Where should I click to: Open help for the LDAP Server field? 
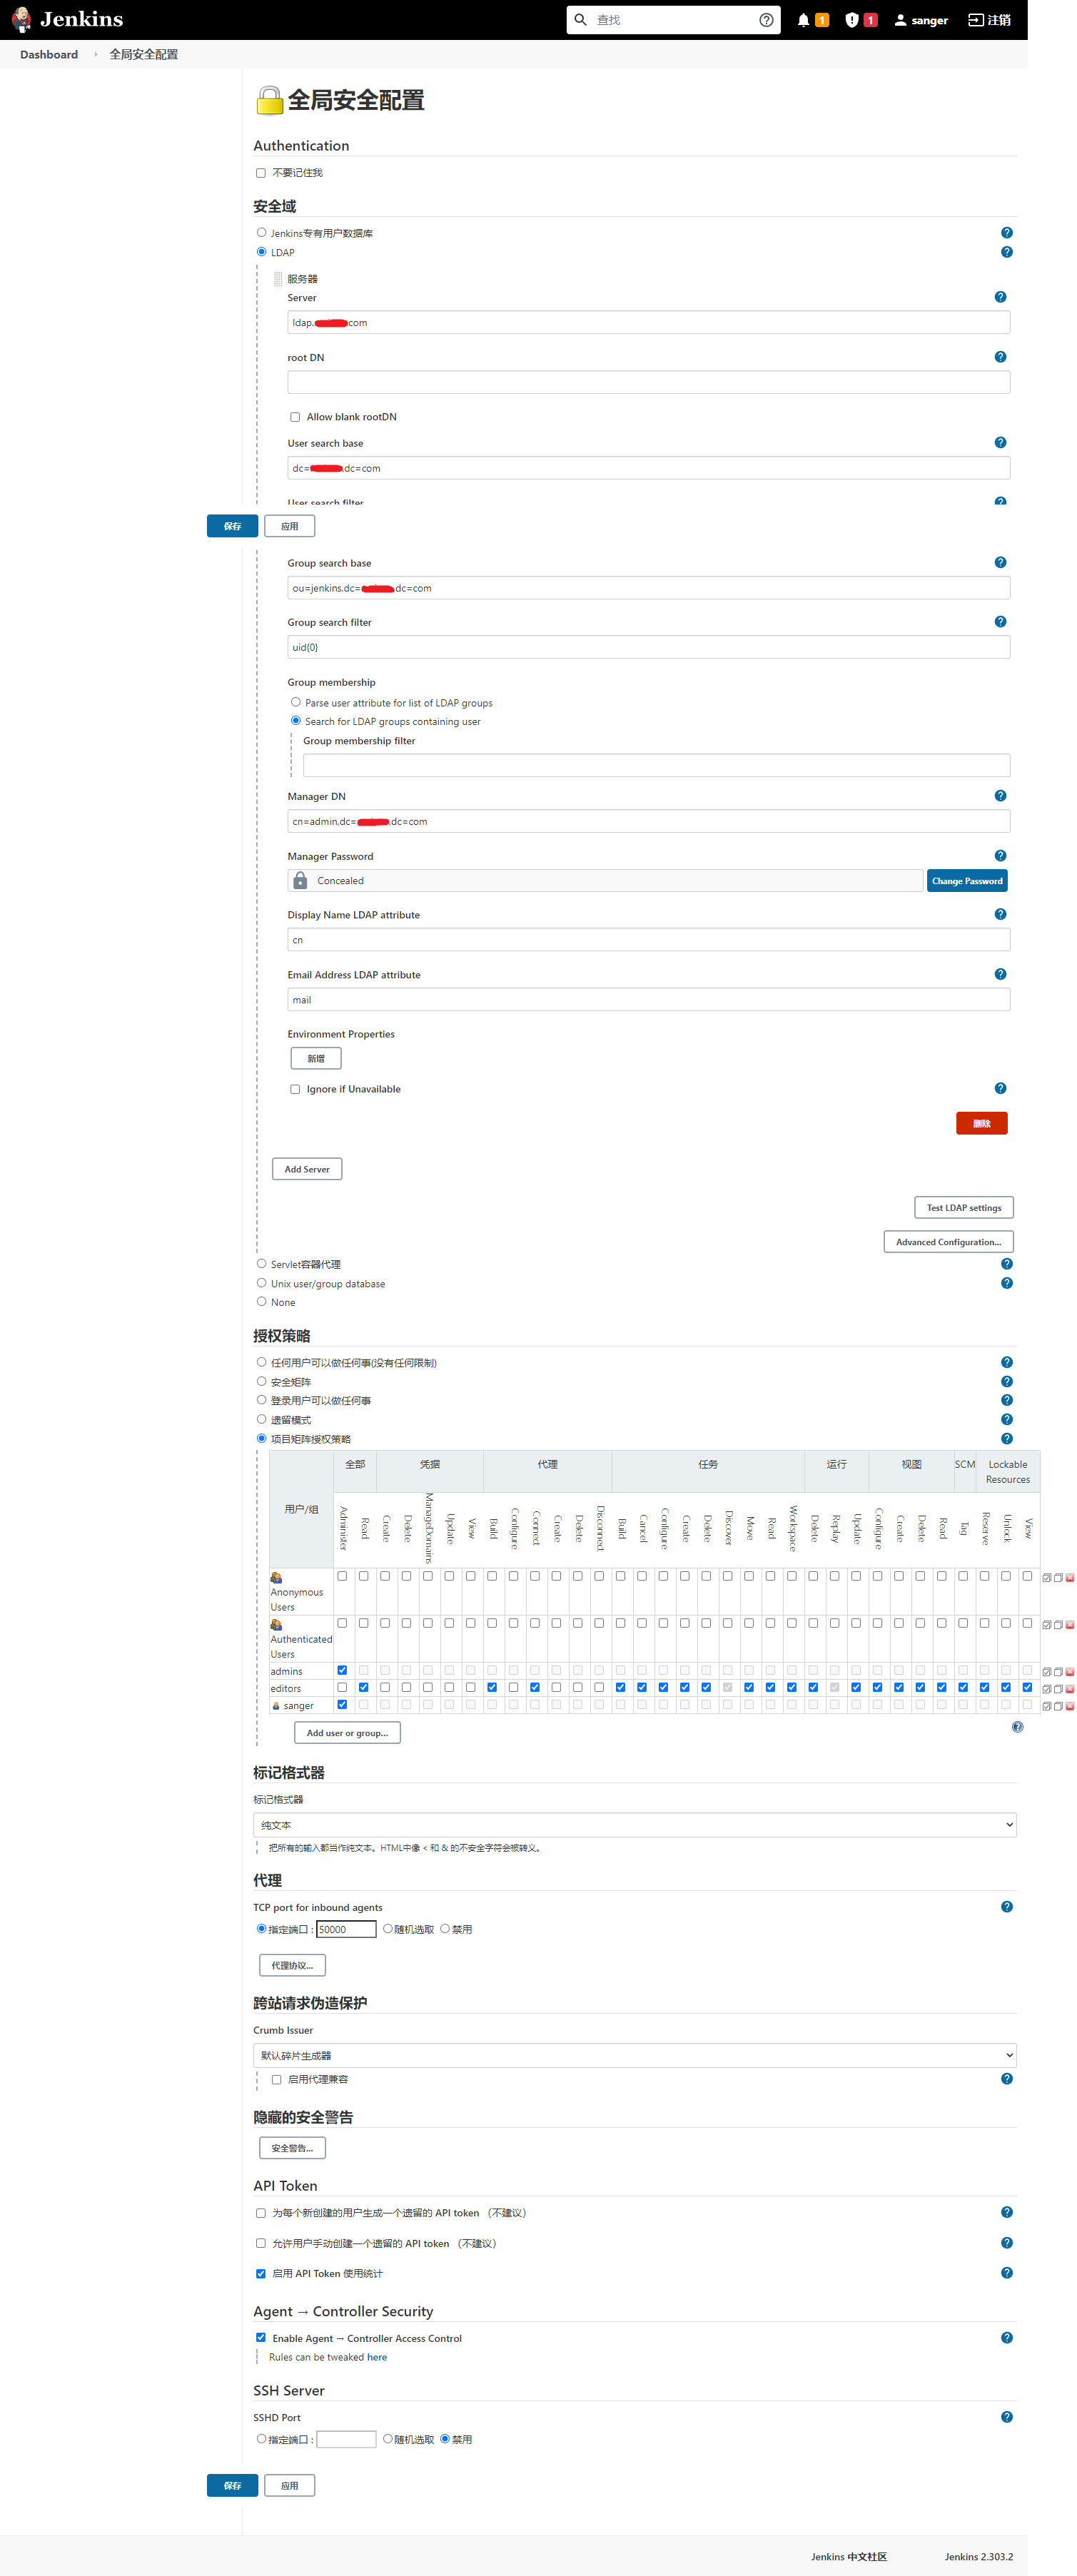pos(1000,297)
